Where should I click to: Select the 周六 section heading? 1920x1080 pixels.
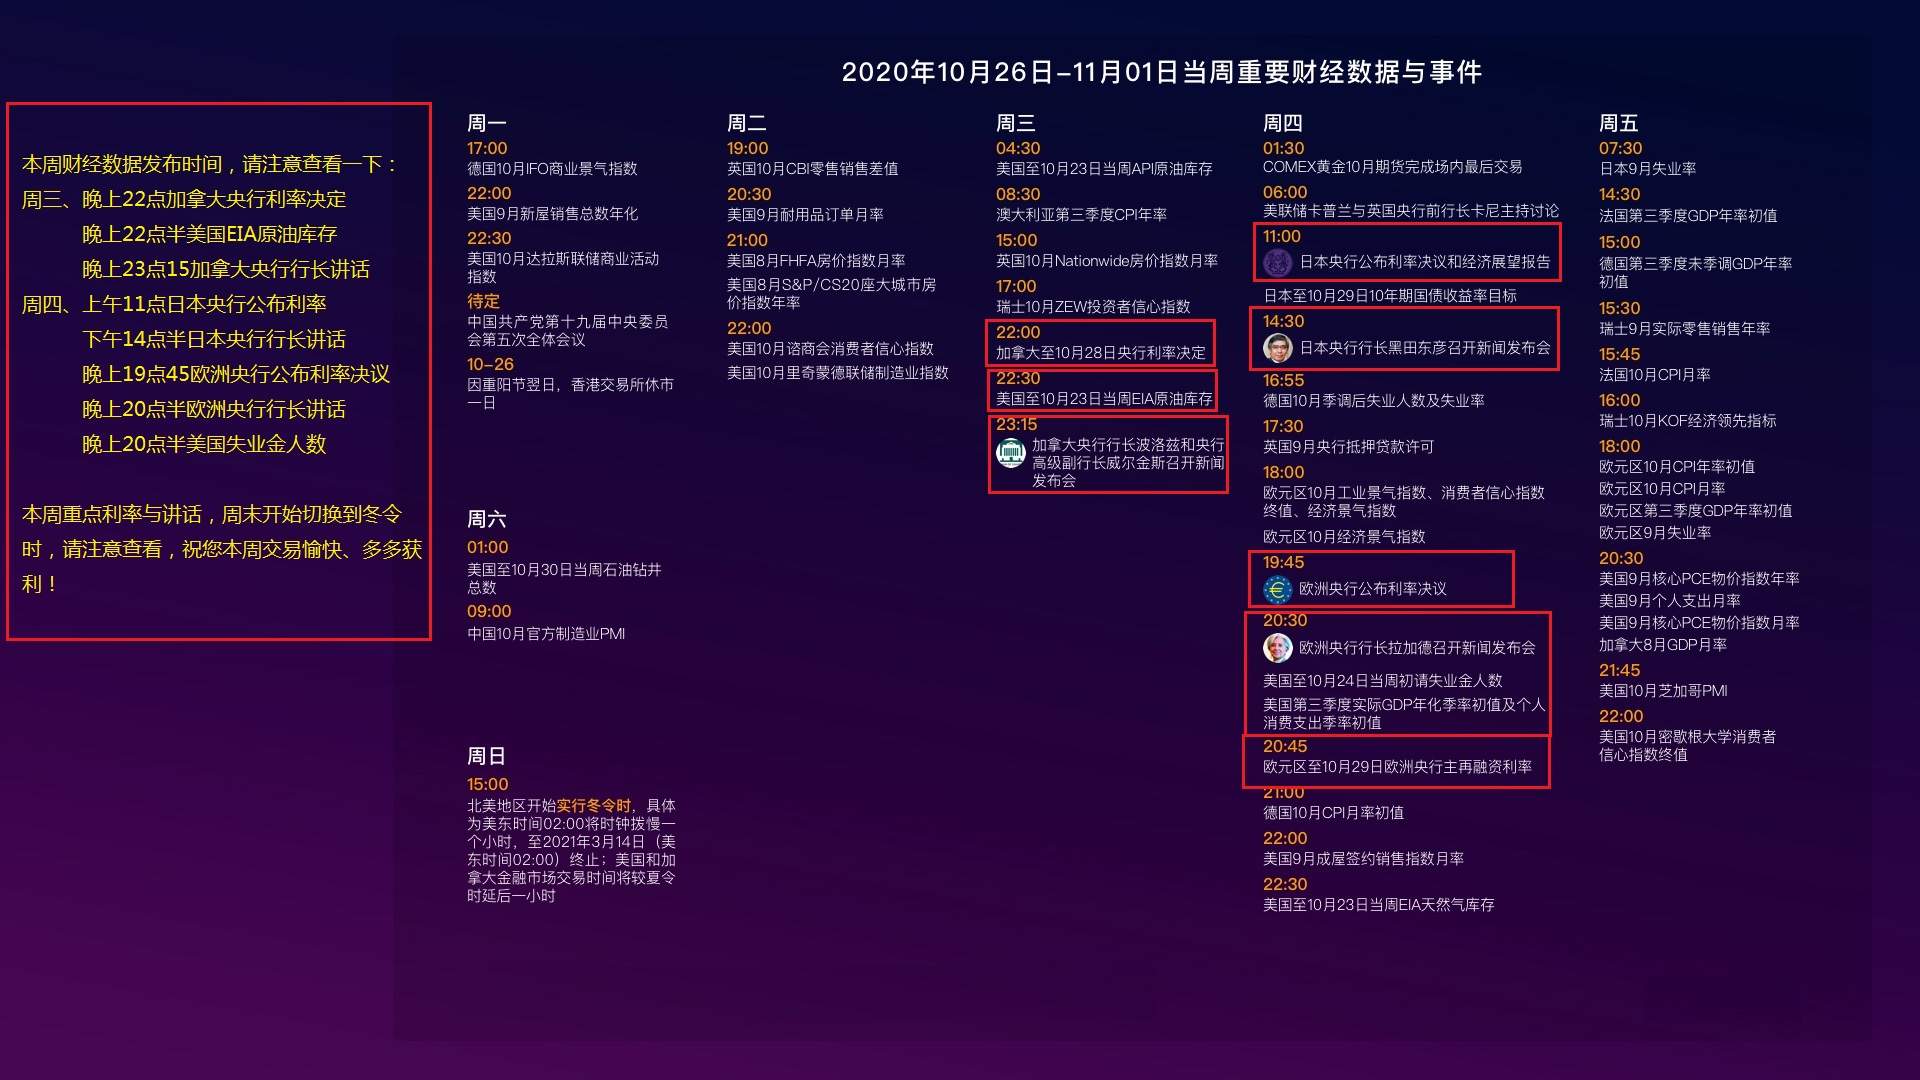486,519
